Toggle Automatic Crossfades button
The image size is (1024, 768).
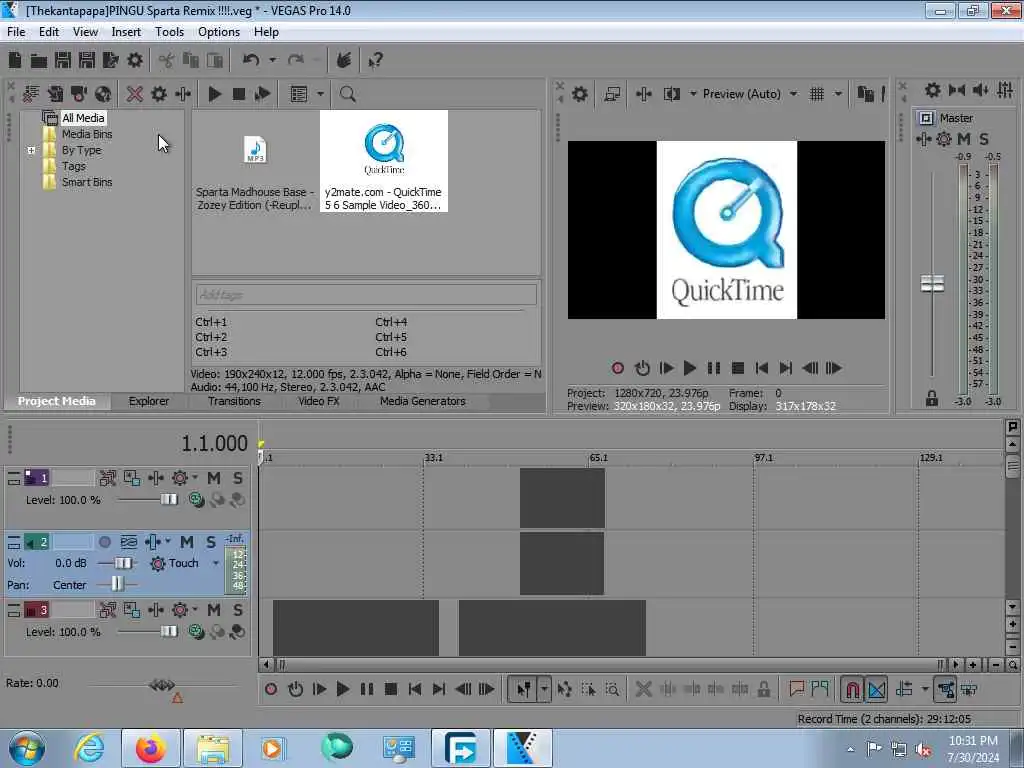coord(876,689)
